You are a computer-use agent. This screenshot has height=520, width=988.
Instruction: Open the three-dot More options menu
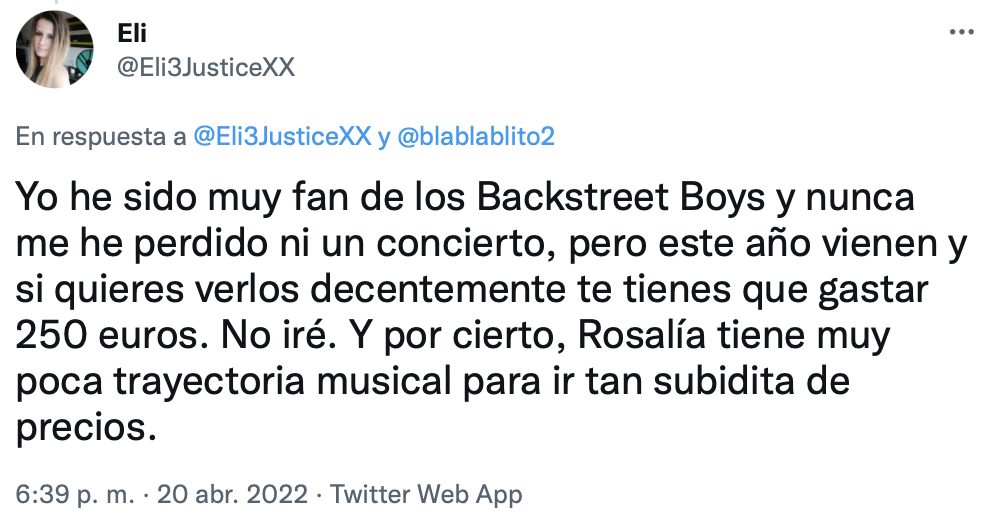pos(960,32)
